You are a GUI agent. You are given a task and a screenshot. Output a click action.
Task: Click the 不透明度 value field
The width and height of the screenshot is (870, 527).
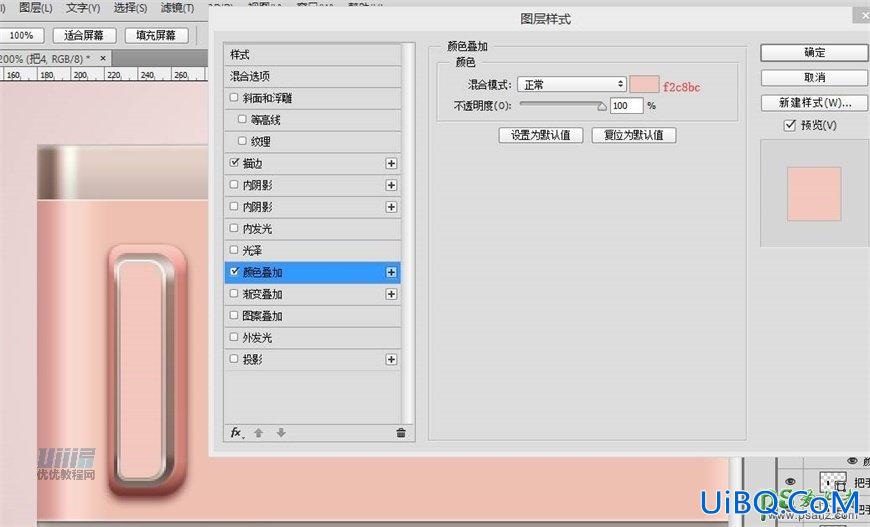(x=626, y=105)
